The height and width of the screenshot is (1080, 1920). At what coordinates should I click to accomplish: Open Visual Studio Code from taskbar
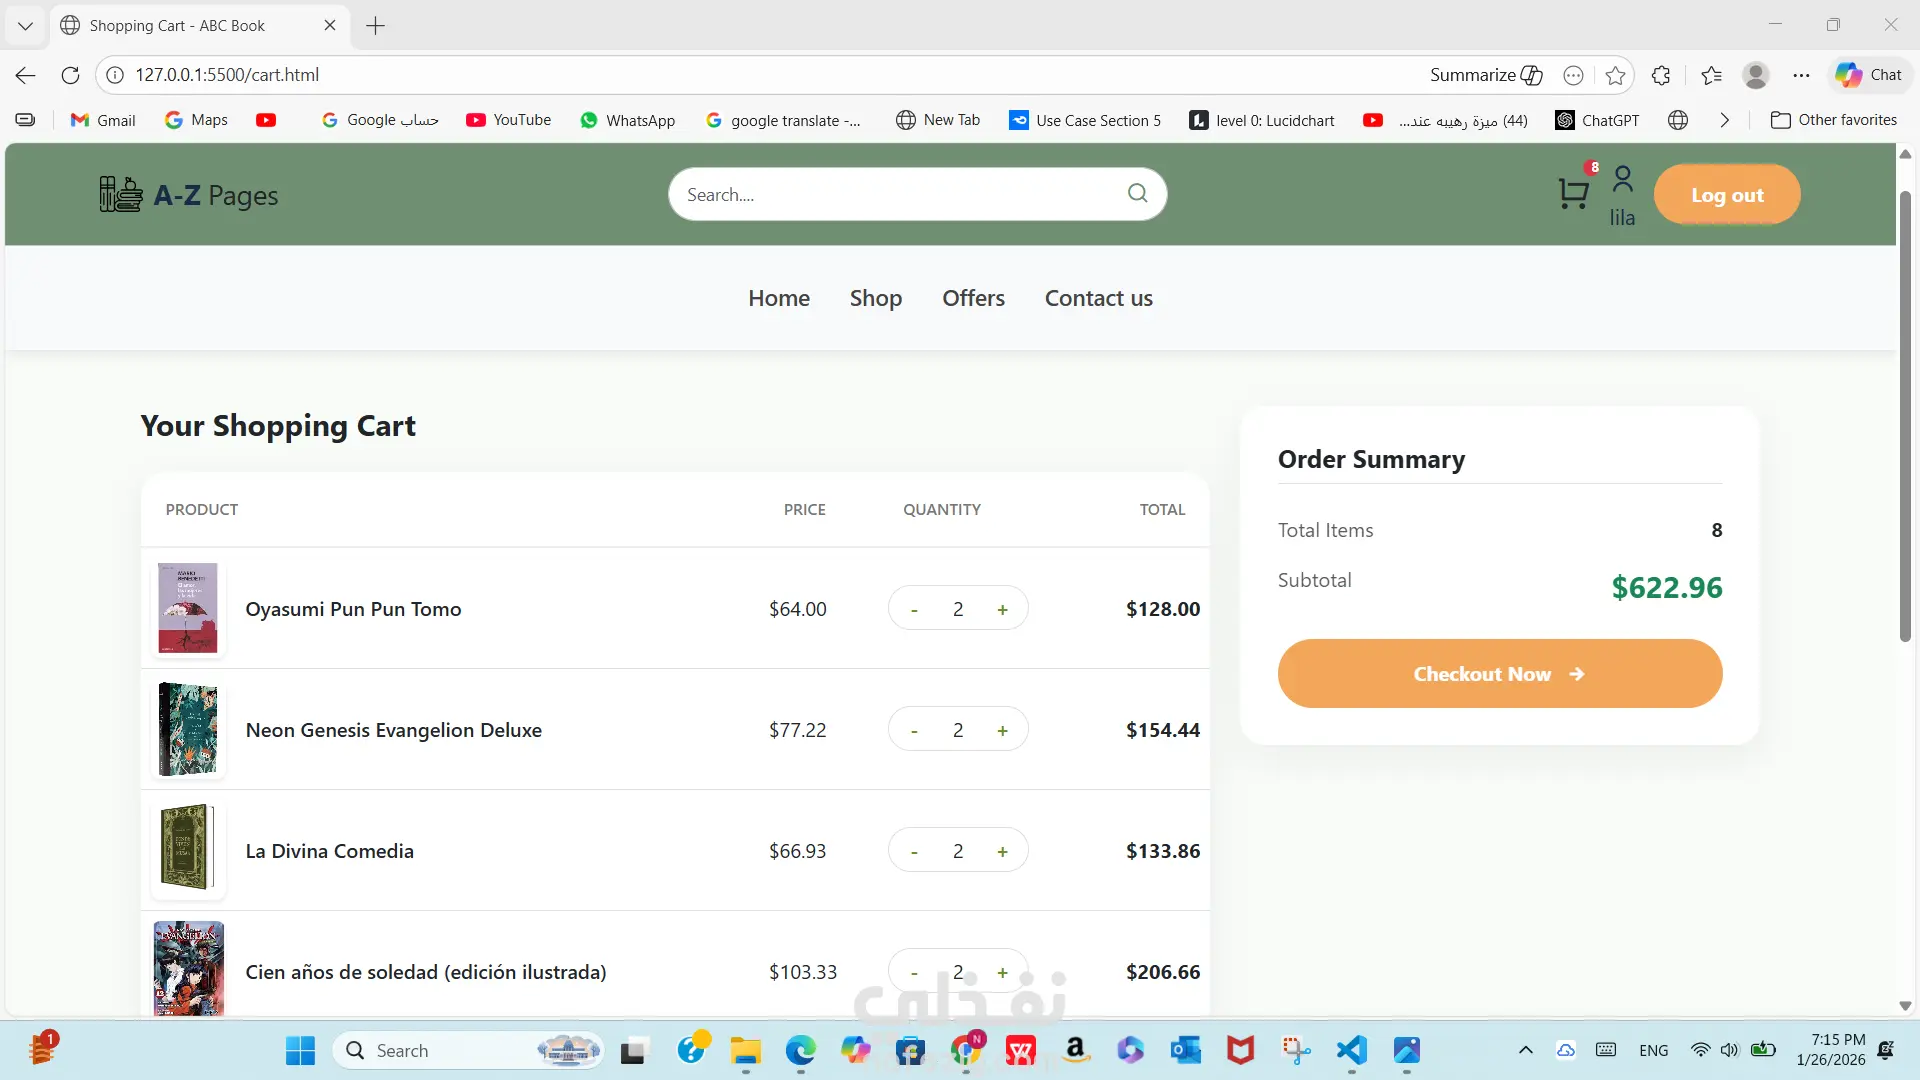click(1351, 1050)
